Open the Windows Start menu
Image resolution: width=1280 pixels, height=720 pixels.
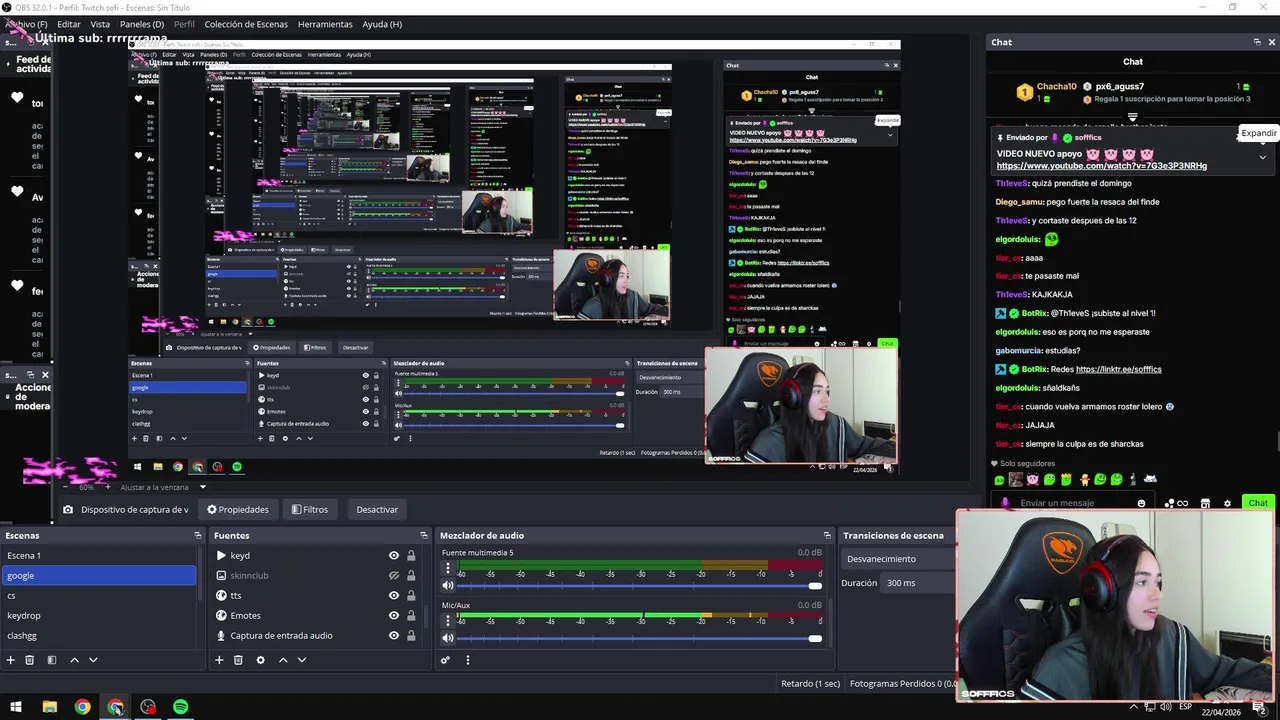click(x=15, y=707)
